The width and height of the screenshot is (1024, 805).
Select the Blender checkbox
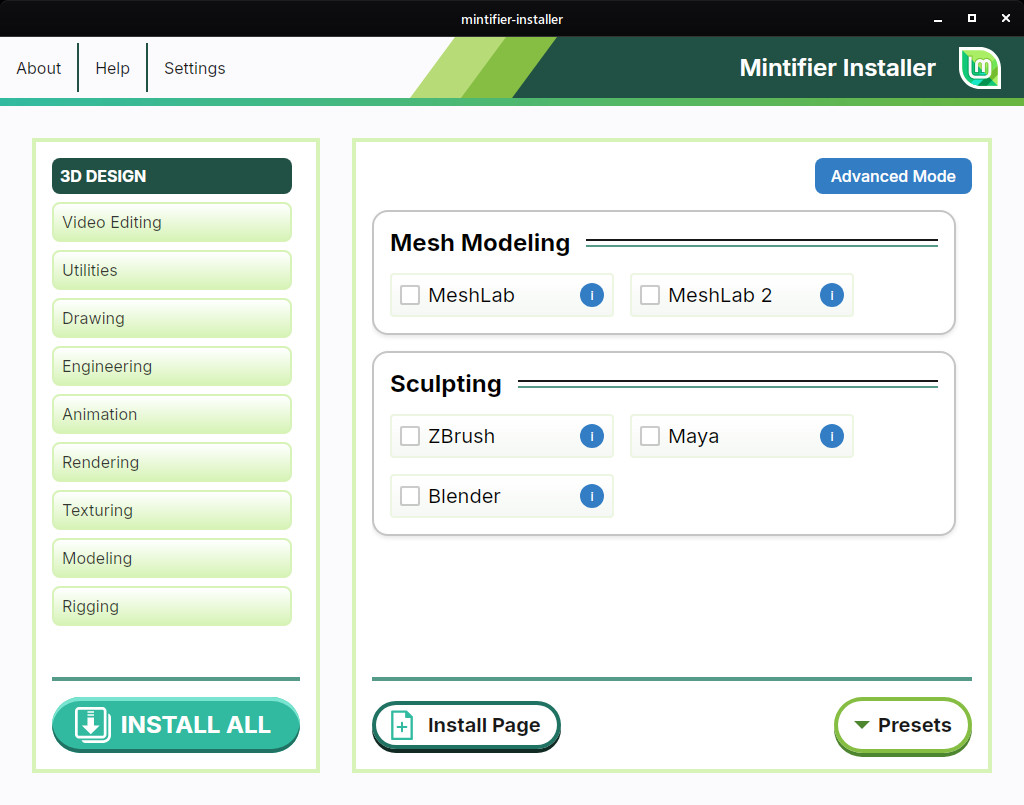click(x=410, y=496)
